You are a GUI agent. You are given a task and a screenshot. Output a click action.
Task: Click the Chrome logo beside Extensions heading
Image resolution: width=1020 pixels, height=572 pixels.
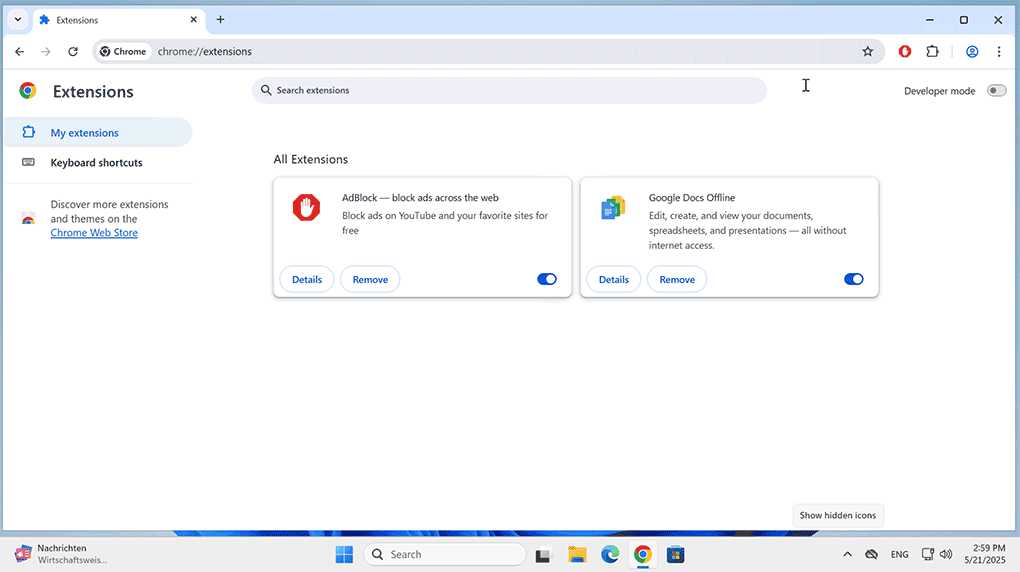(x=27, y=90)
